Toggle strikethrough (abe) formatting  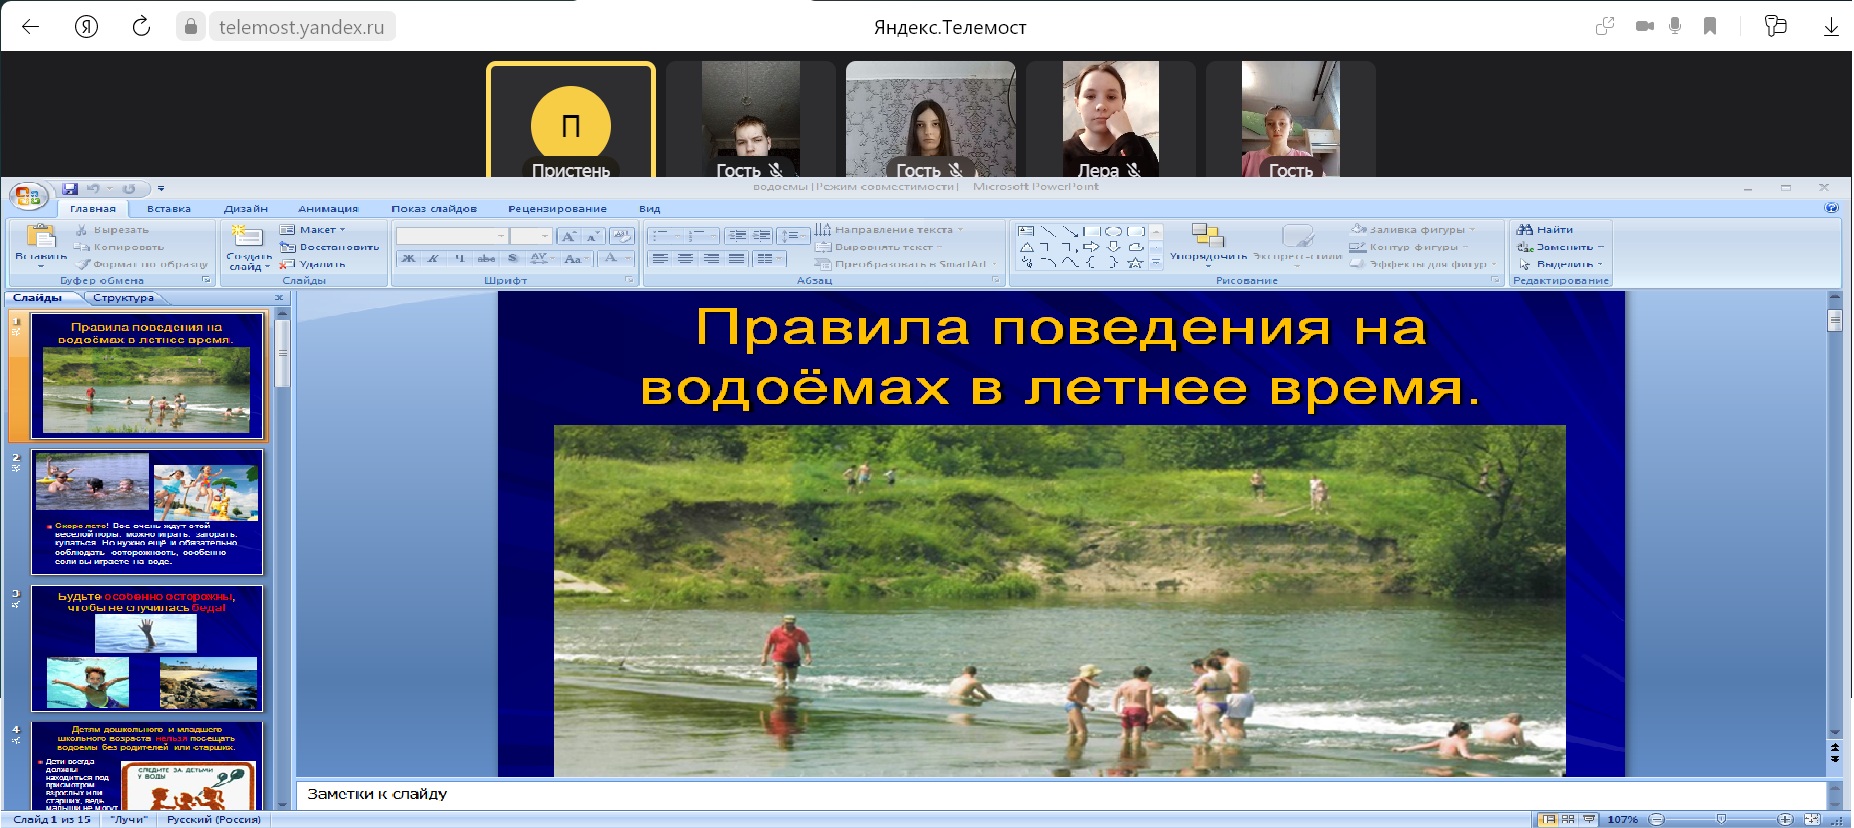click(486, 258)
